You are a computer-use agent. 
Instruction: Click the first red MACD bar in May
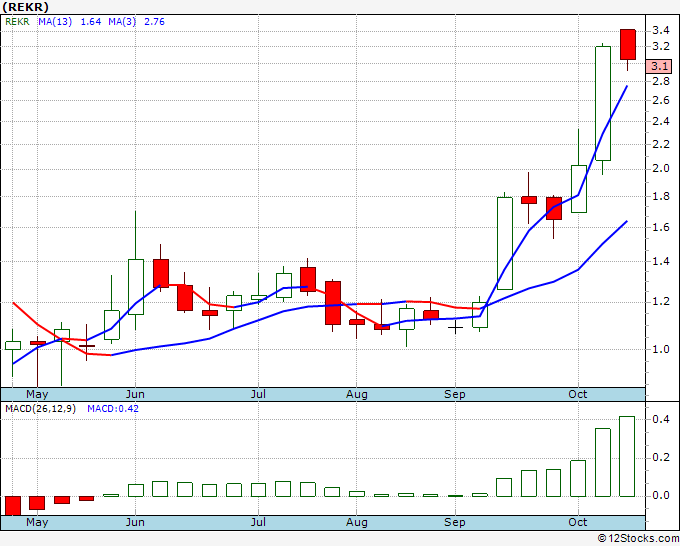tap(13, 505)
